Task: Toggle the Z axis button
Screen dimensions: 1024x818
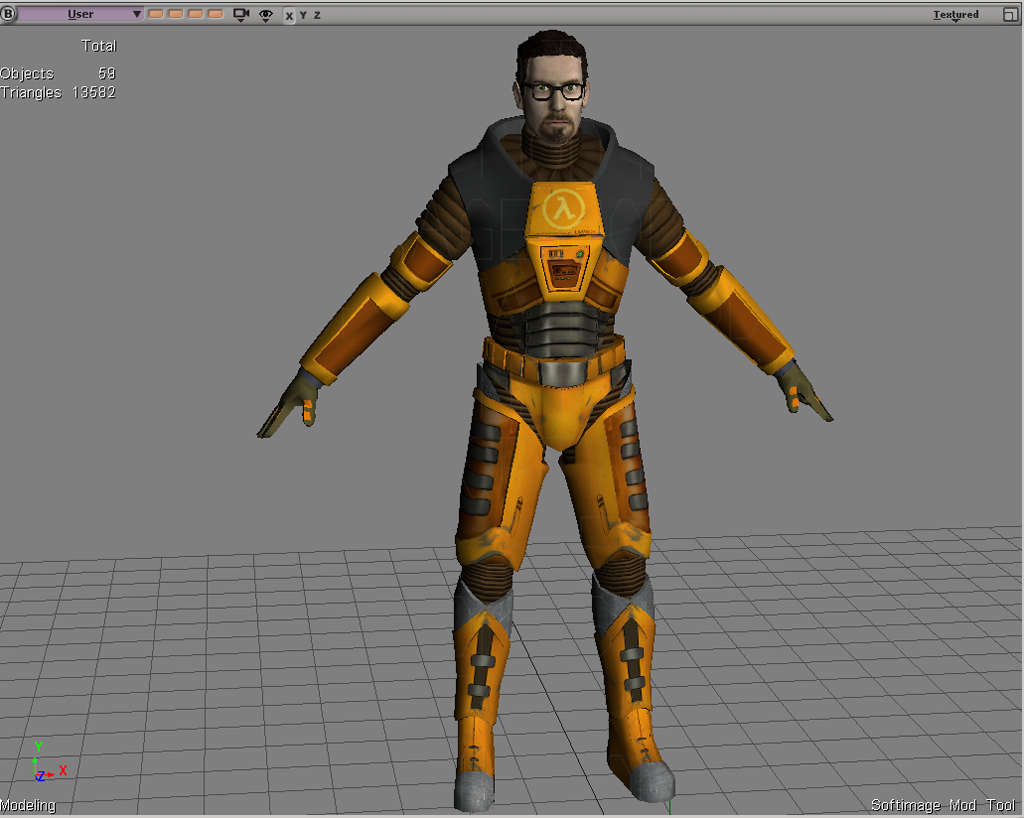Action: [317, 15]
